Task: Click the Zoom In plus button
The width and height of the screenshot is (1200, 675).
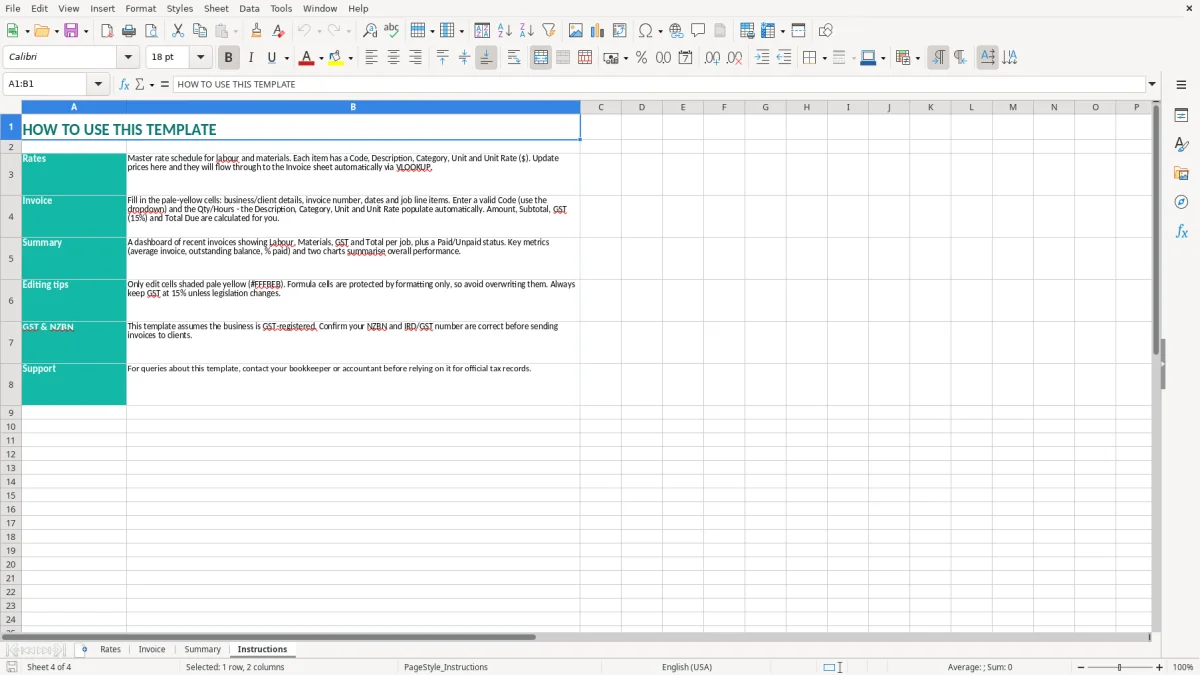Action: click(x=1160, y=667)
